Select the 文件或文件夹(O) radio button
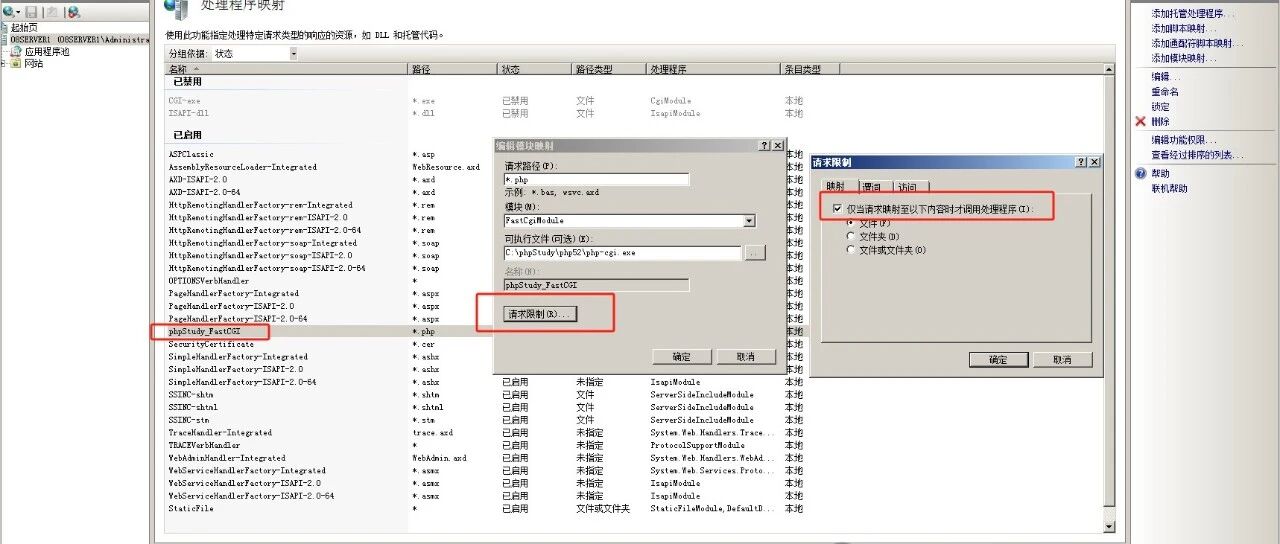The width and height of the screenshot is (1280, 544). pos(851,249)
